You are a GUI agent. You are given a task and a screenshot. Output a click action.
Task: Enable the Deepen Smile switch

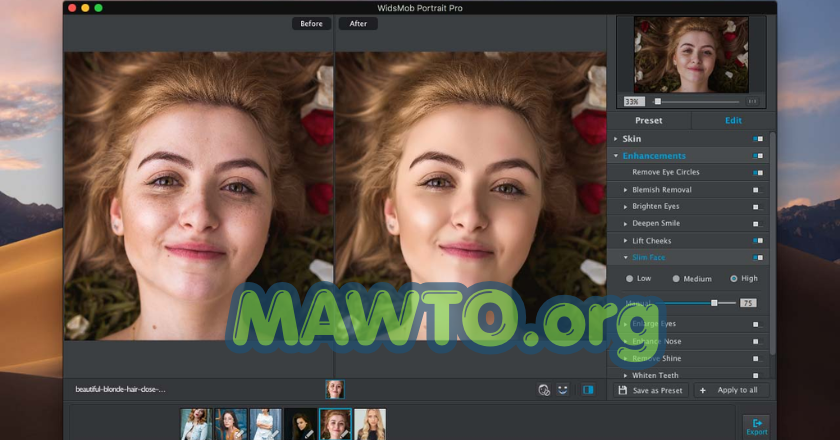(x=758, y=223)
